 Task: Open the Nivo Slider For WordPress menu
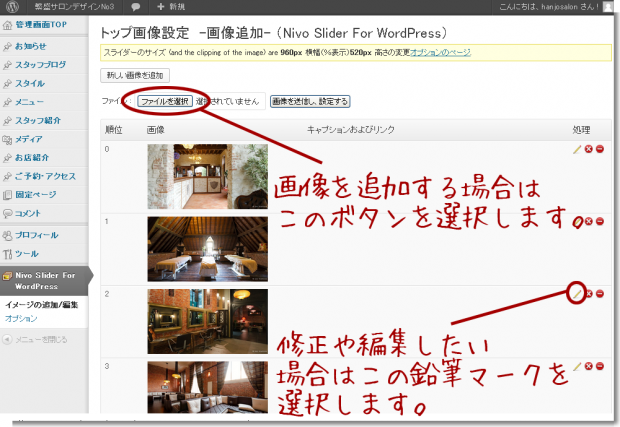(x=44, y=279)
